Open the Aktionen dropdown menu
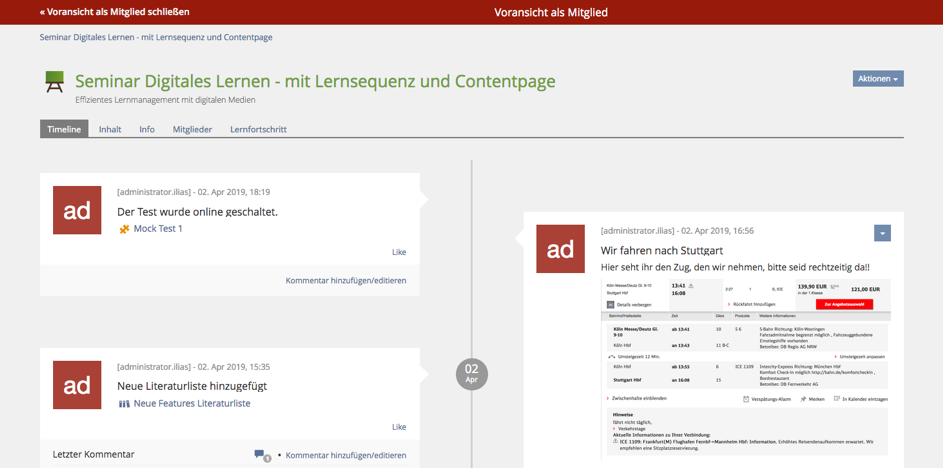 (877, 79)
